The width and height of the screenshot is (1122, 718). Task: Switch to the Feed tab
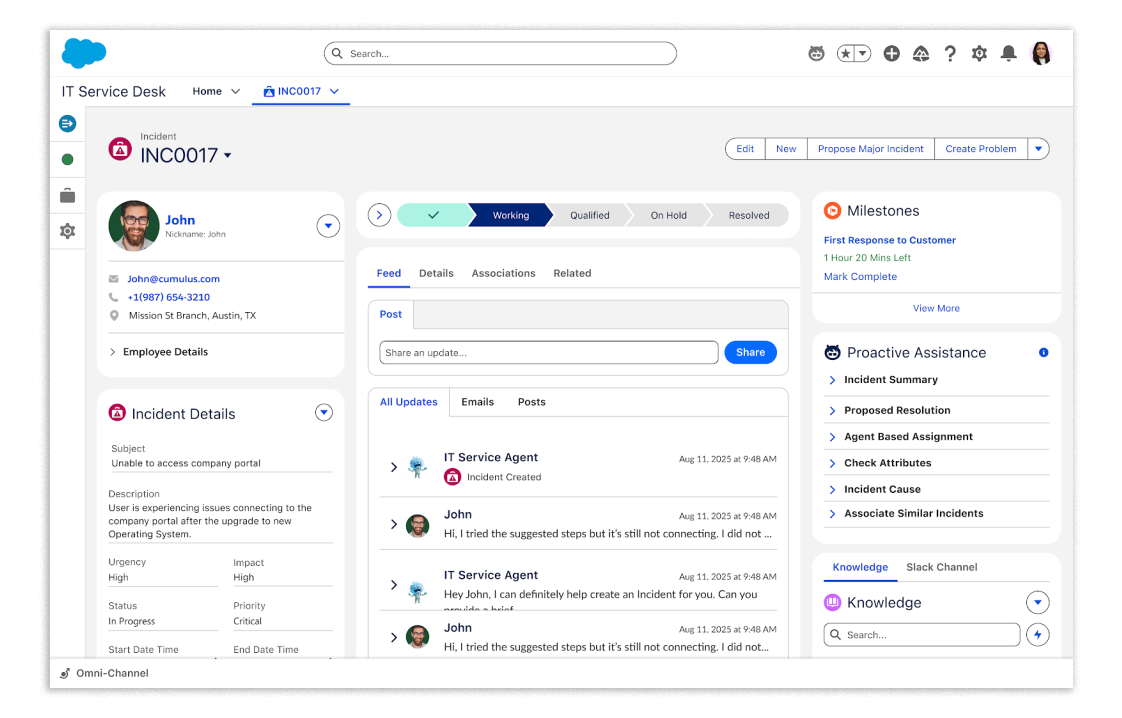389,273
